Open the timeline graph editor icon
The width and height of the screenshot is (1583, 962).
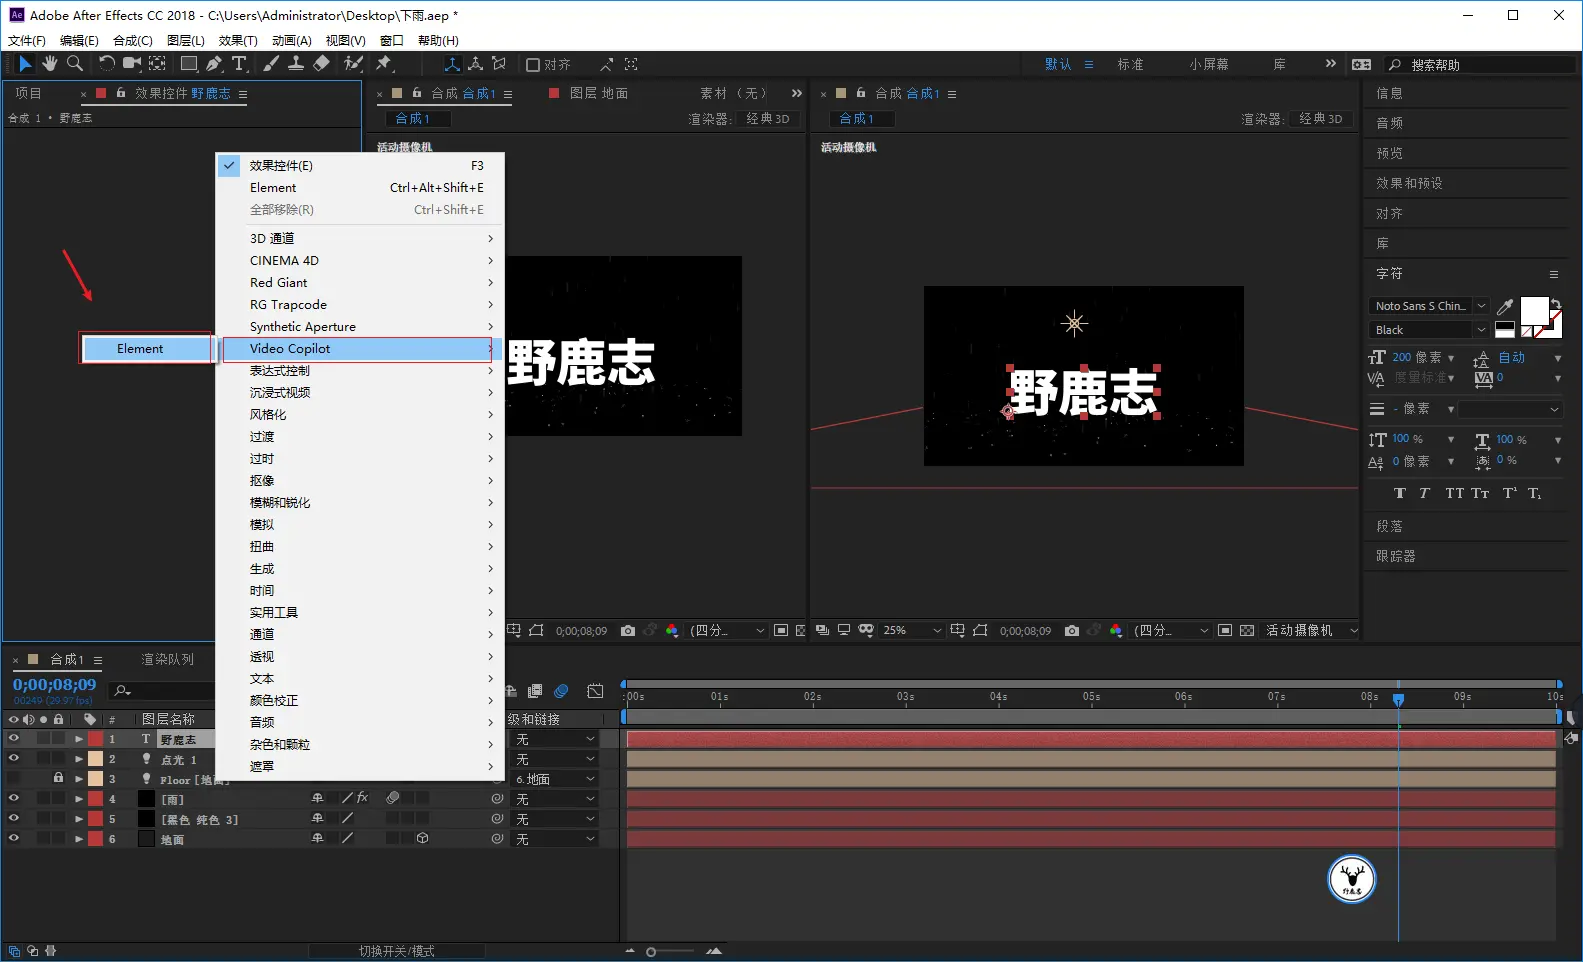click(595, 691)
